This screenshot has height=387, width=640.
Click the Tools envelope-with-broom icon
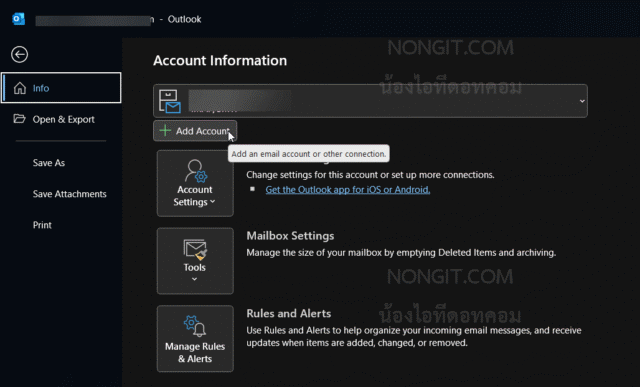point(195,249)
